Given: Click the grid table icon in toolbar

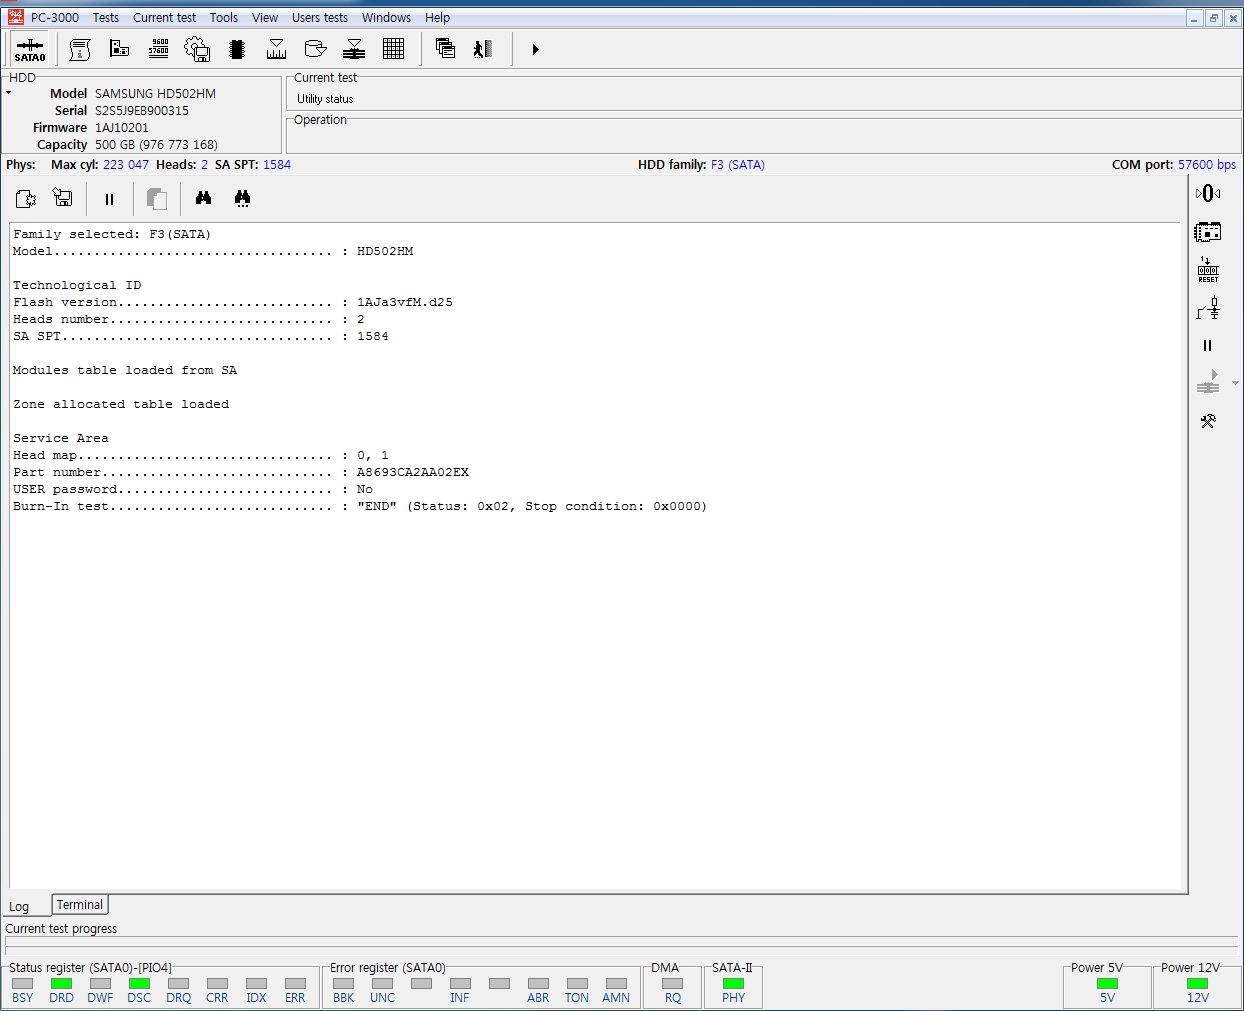Looking at the screenshot, I should [x=393, y=49].
